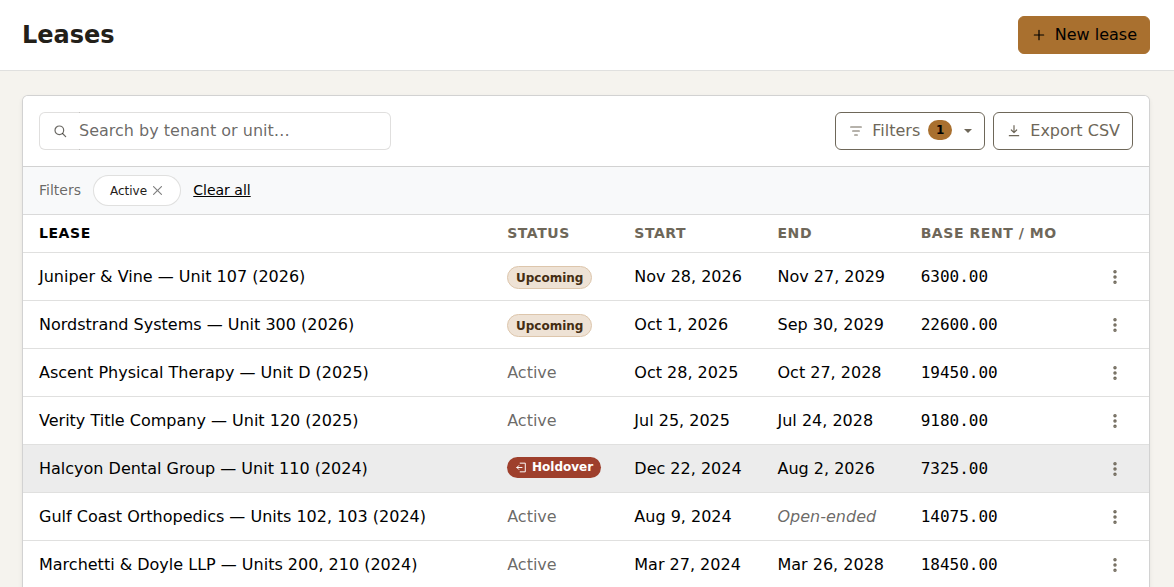Open Gulf Coast Orthopedics — Units 102, 103
1174x587 pixels.
(x=232, y=517)
